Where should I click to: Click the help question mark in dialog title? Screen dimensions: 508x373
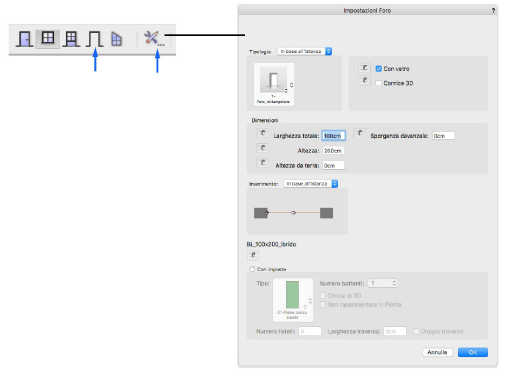point(493,11)
